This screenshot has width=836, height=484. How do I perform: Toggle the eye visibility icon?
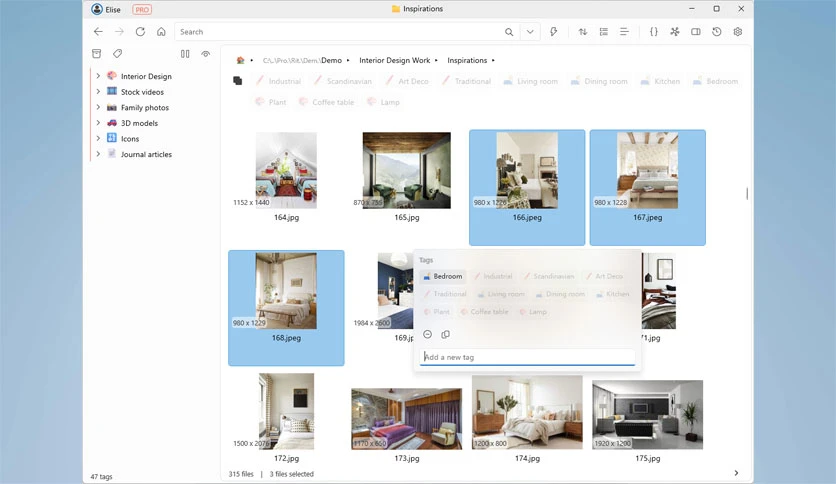pos(206,53)
